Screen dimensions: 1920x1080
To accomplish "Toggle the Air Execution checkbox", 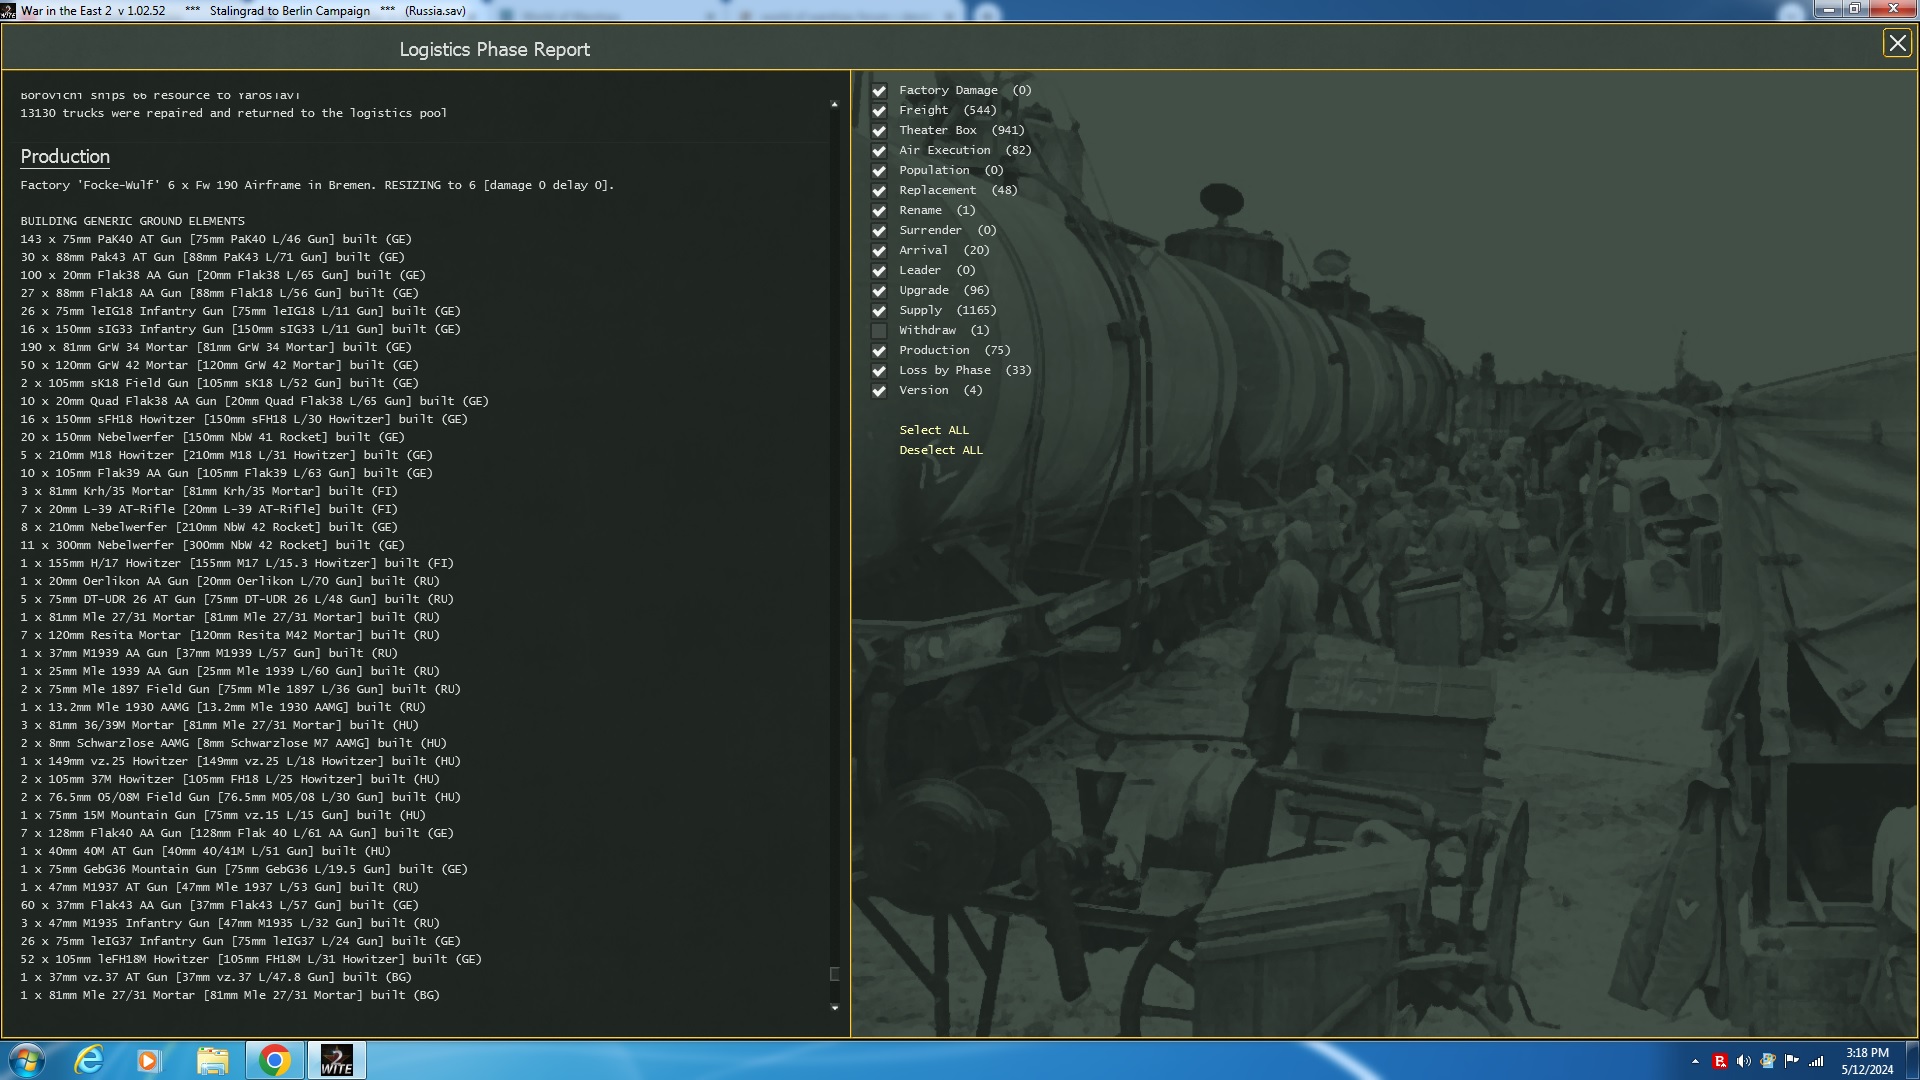I will [x=879, y=151].
